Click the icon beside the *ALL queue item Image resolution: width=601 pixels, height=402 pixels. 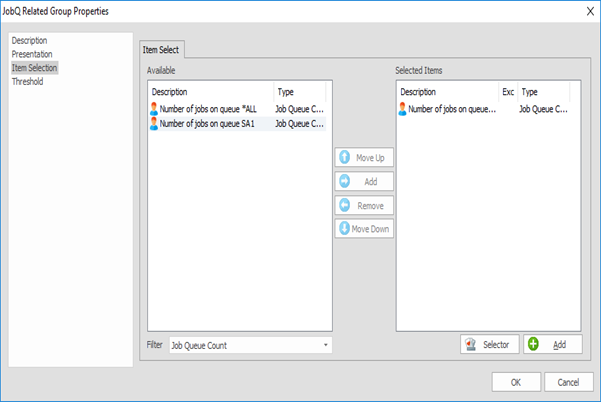tap(153, 110)
